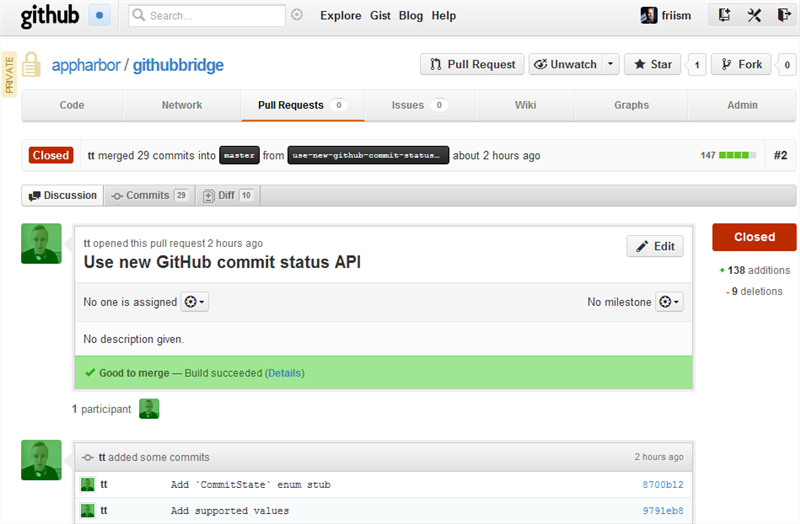Open the Explore link

[341, 16]
